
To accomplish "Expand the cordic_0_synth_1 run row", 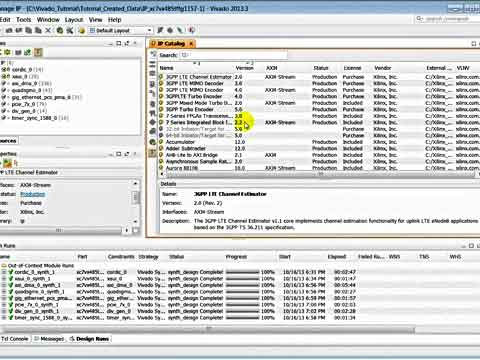I will [4, 272].
